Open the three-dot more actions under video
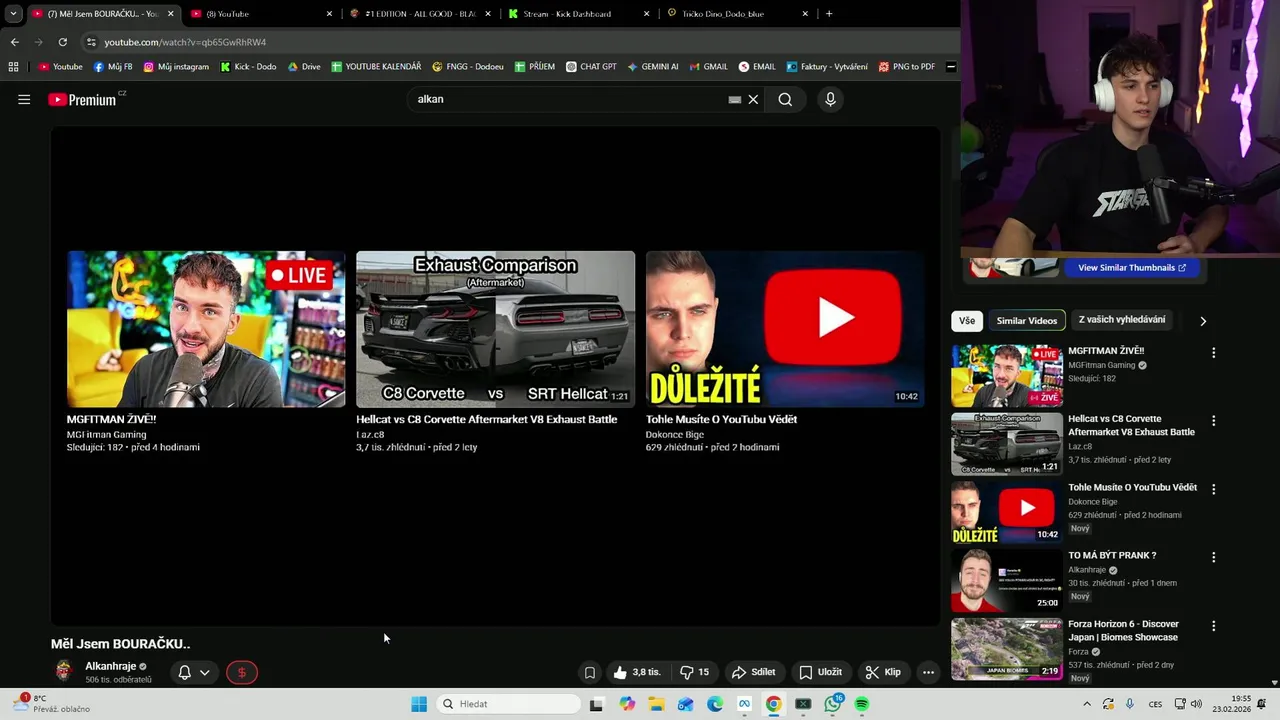Image resolution: width=1280 pixels, height=720 pixels. tap(928, 672)
